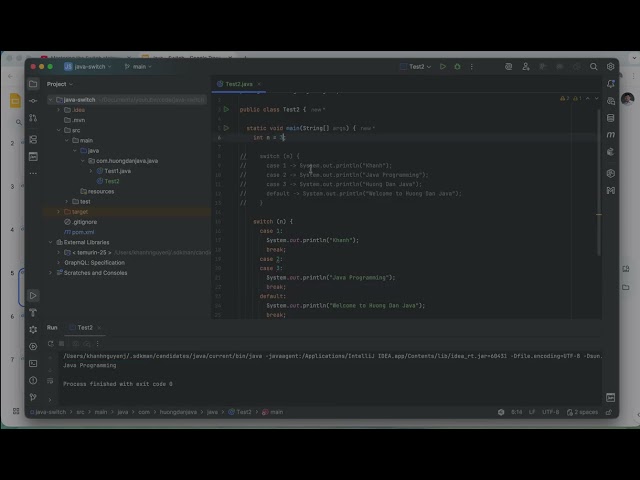Open the Git tool window icon
The width and height of the screenshot is (640, 480).
coord(33,397)
